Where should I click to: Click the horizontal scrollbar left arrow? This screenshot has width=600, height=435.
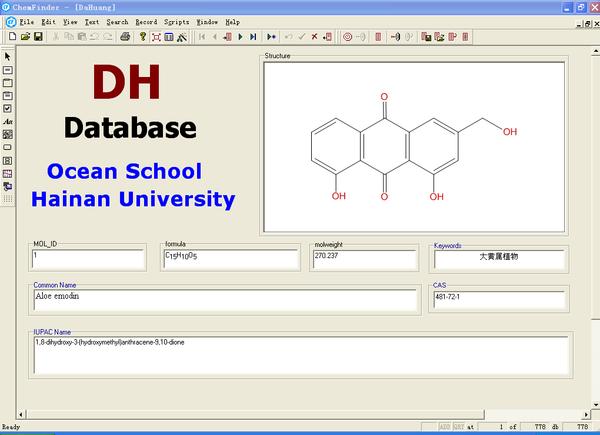(21, 414)
